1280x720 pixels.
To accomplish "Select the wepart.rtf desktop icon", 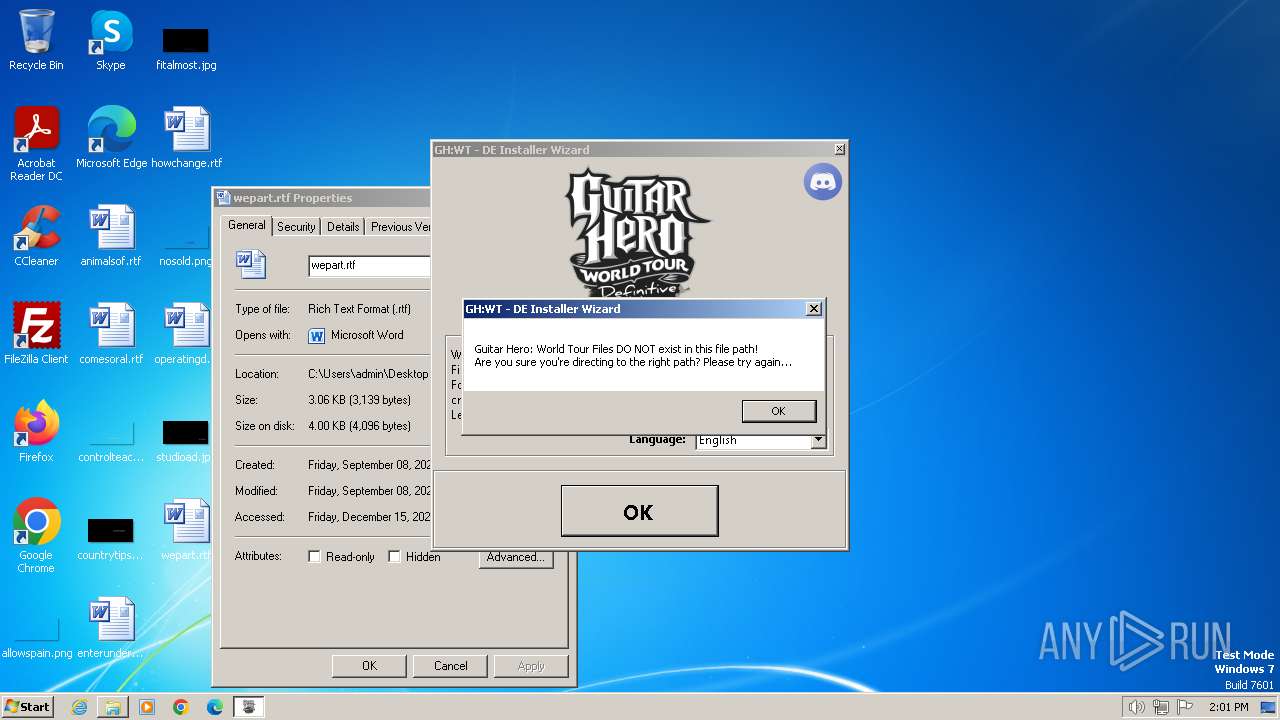I will 186,529.
